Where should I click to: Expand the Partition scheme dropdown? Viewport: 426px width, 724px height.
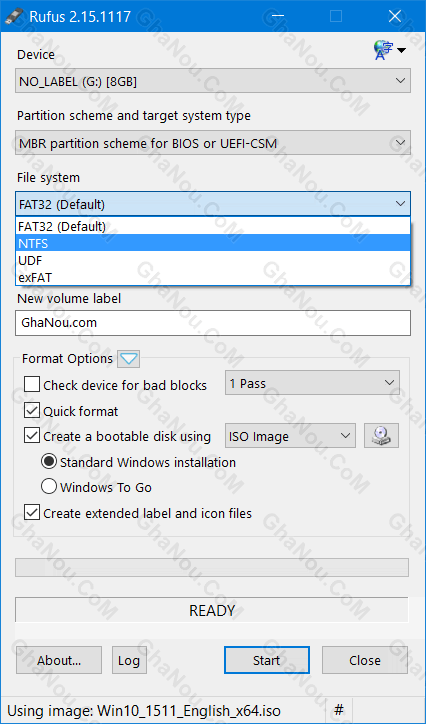coord(213,143)
